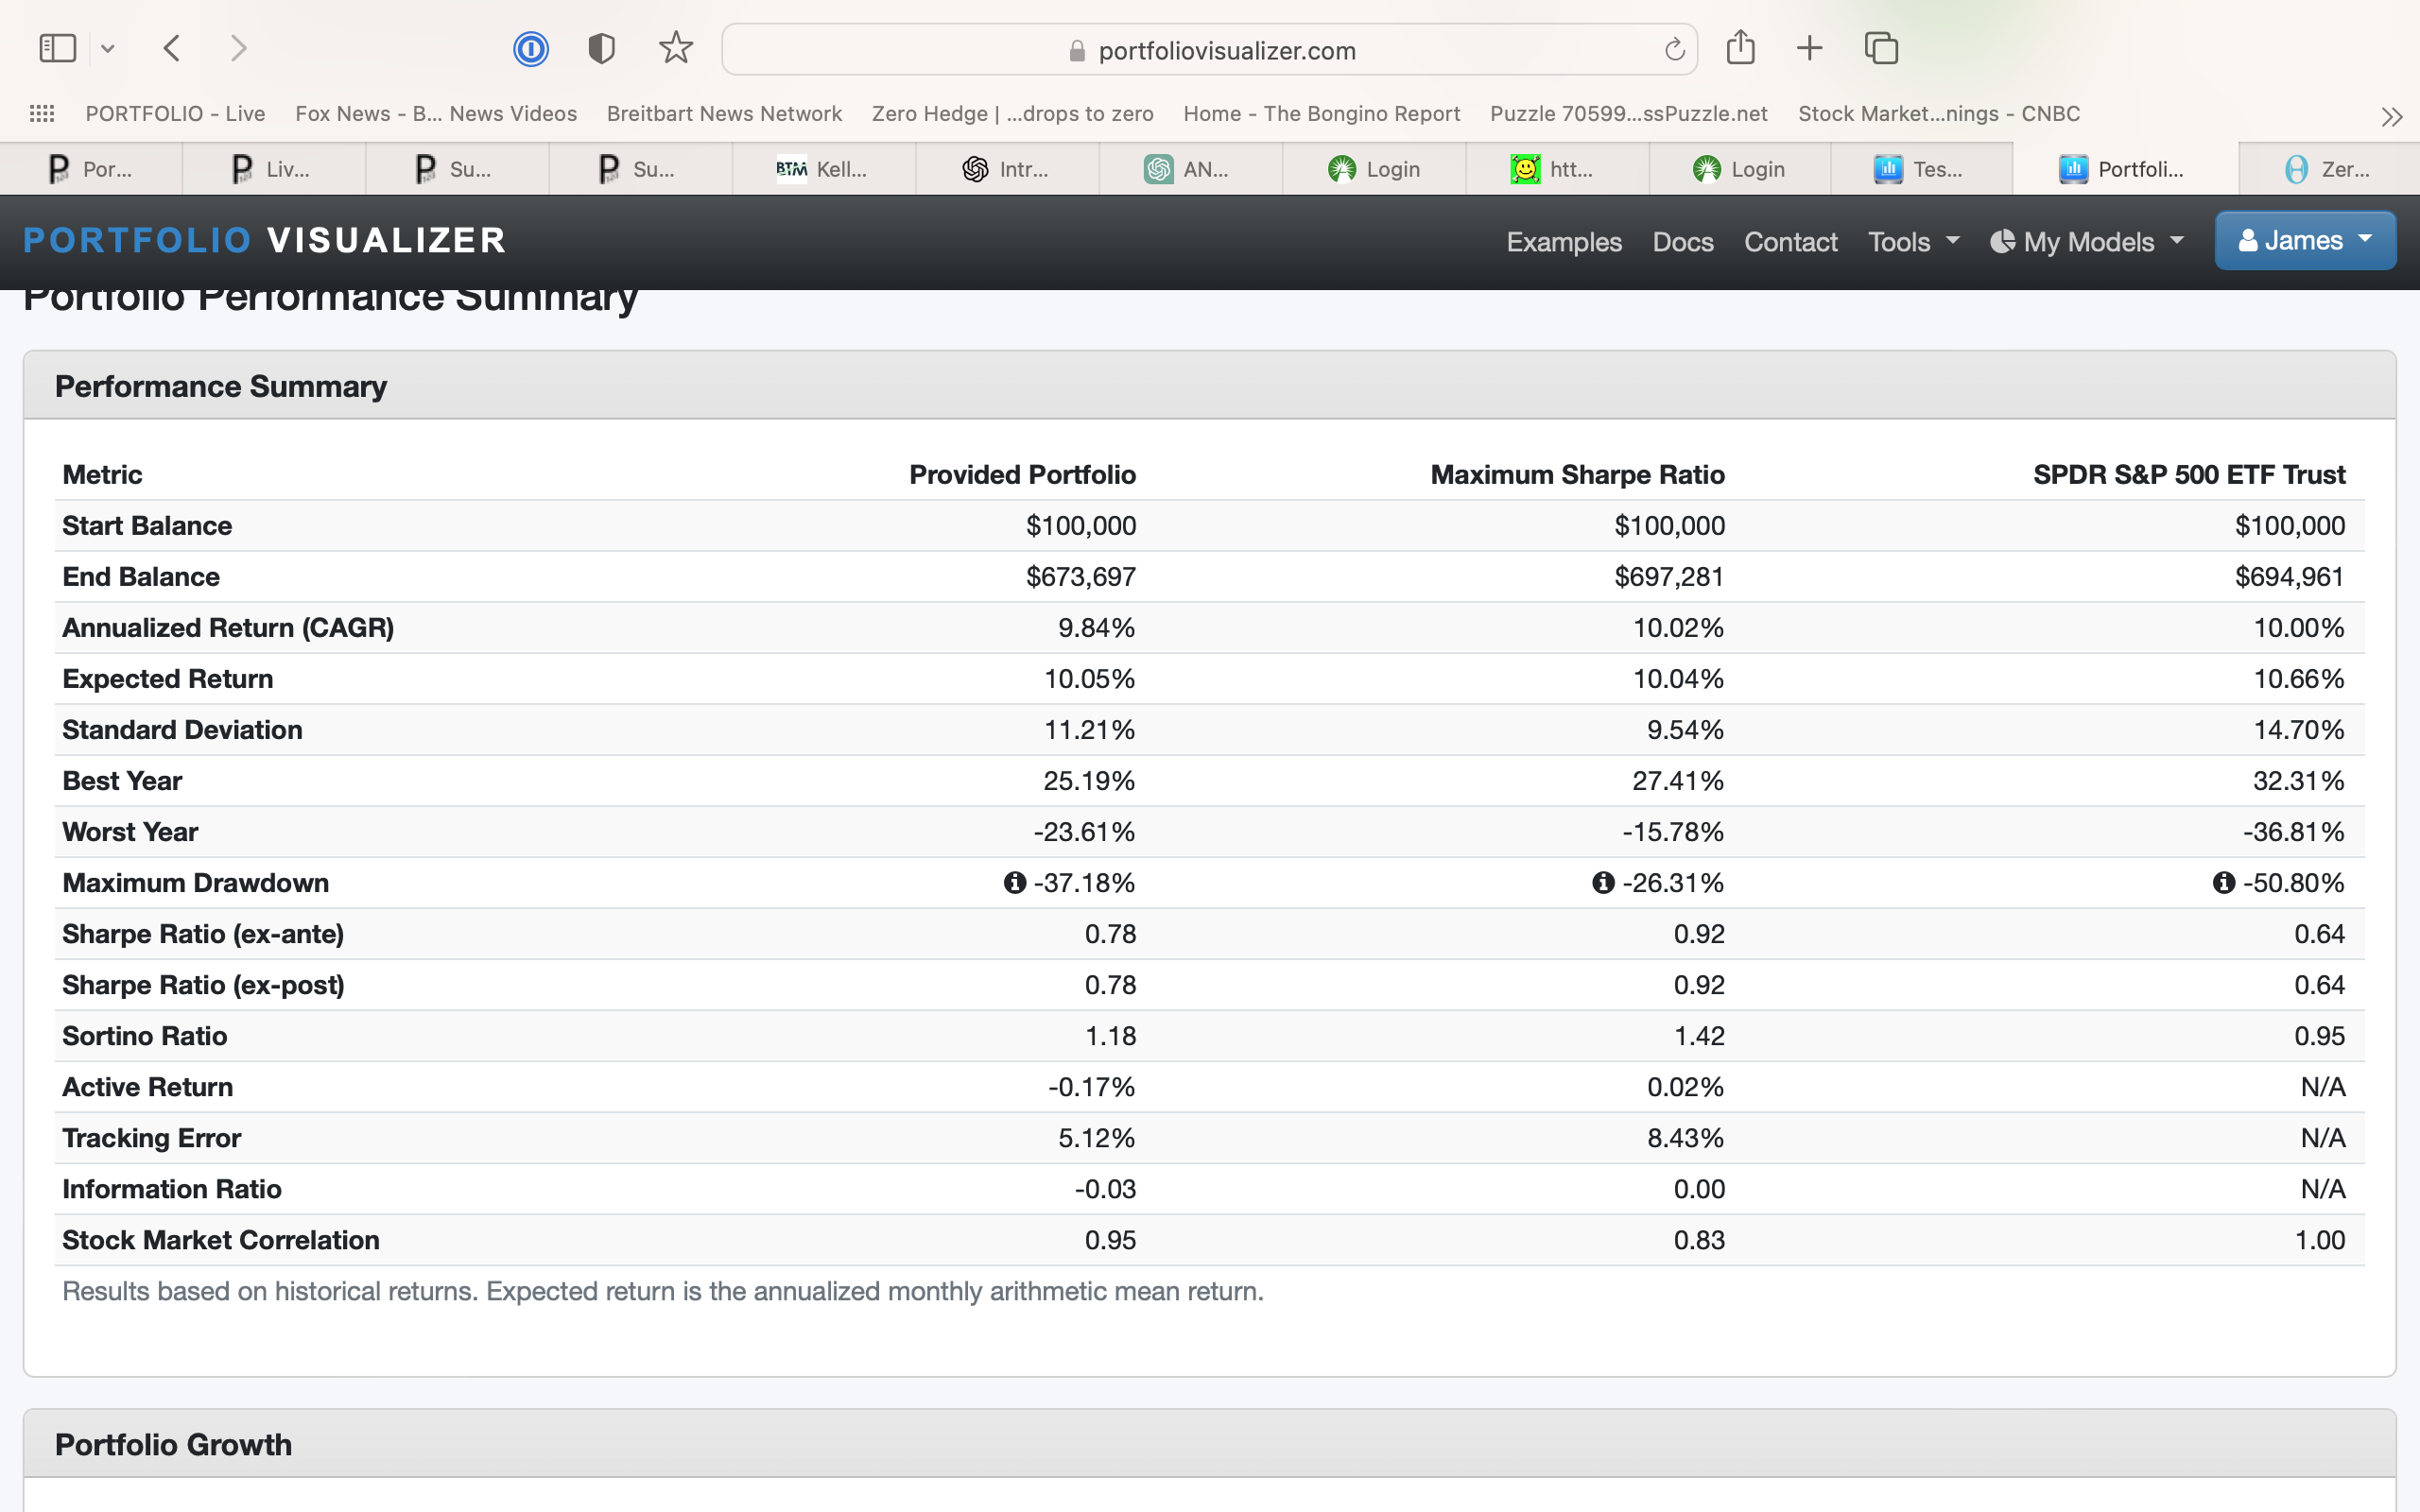Click the Provided Portfolio column header
Screen dimensions: 2420x1512
(1022, 475)
